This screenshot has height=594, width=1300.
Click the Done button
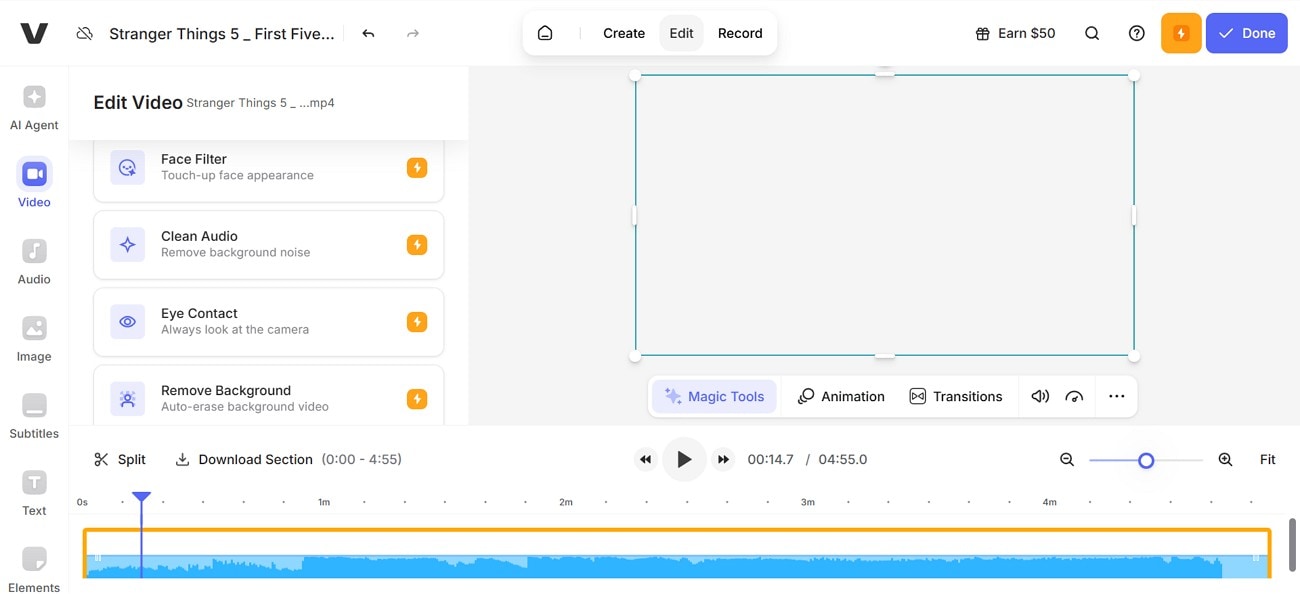(1246, 32)
